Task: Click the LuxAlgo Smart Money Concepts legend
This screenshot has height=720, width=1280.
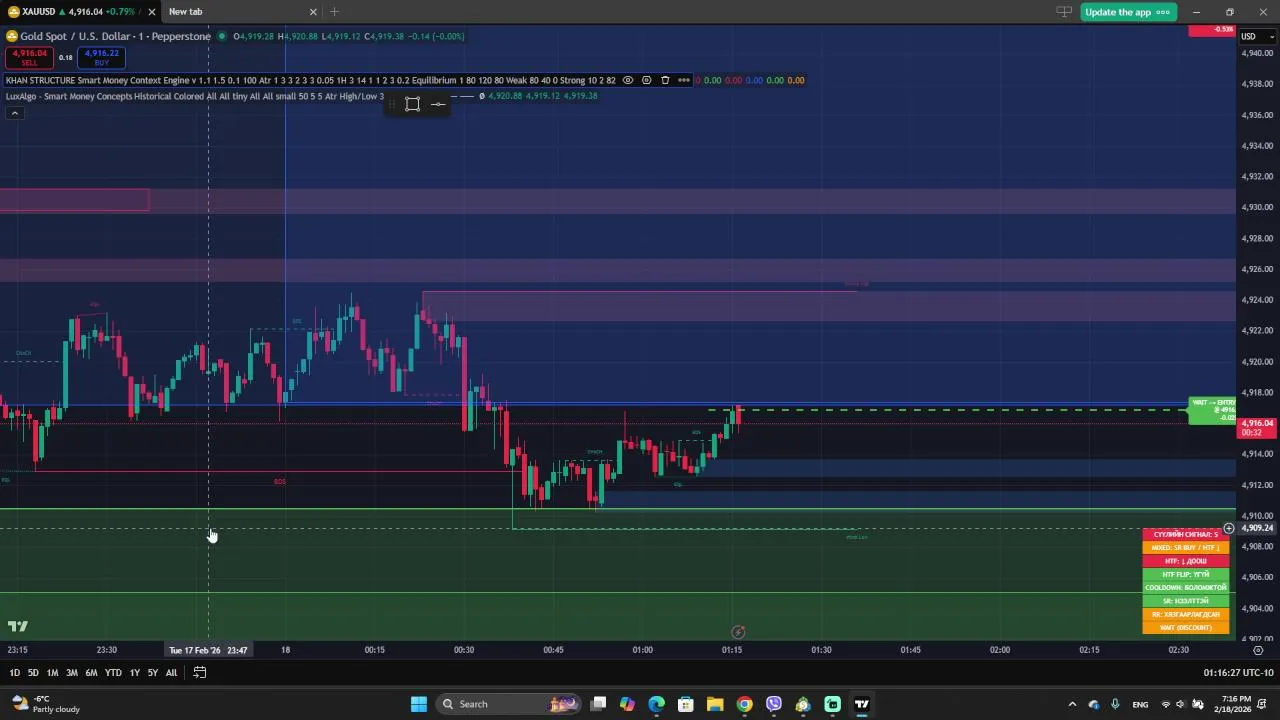Action: point(194,96)
